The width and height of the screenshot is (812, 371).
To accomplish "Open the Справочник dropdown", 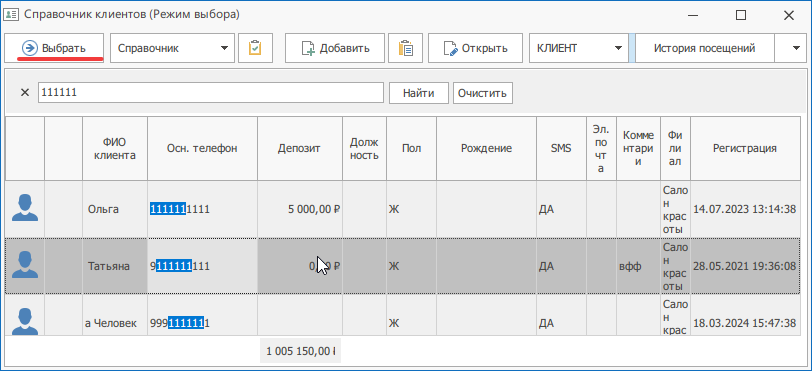I will click(x=172, y=48).
